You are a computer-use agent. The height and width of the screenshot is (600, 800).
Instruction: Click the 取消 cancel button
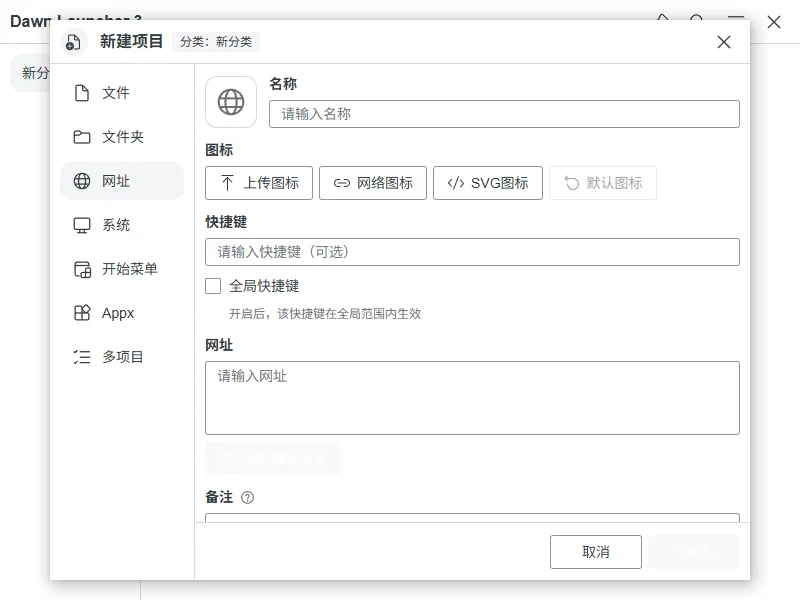point(595,552)
